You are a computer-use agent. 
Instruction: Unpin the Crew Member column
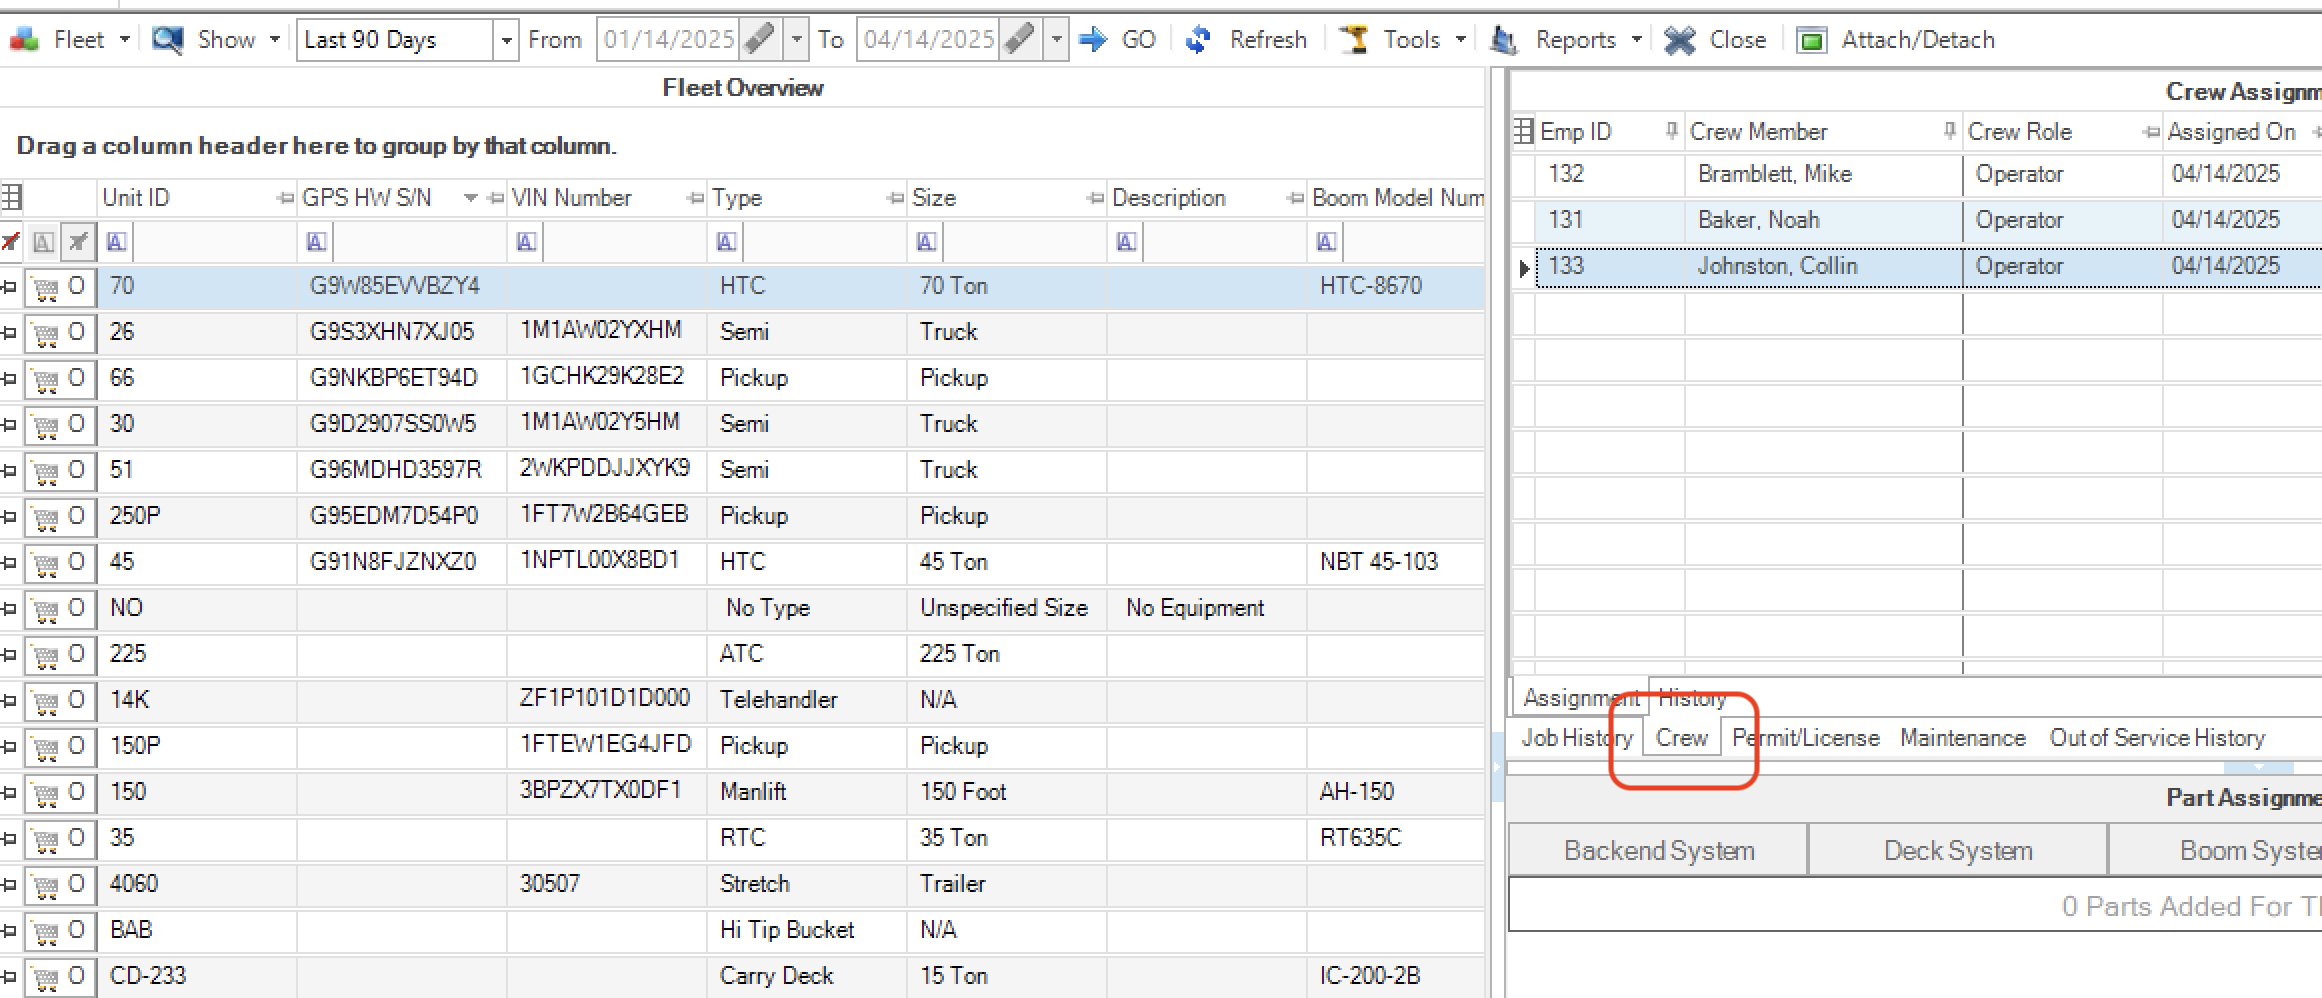click(x=1949, y=131)
